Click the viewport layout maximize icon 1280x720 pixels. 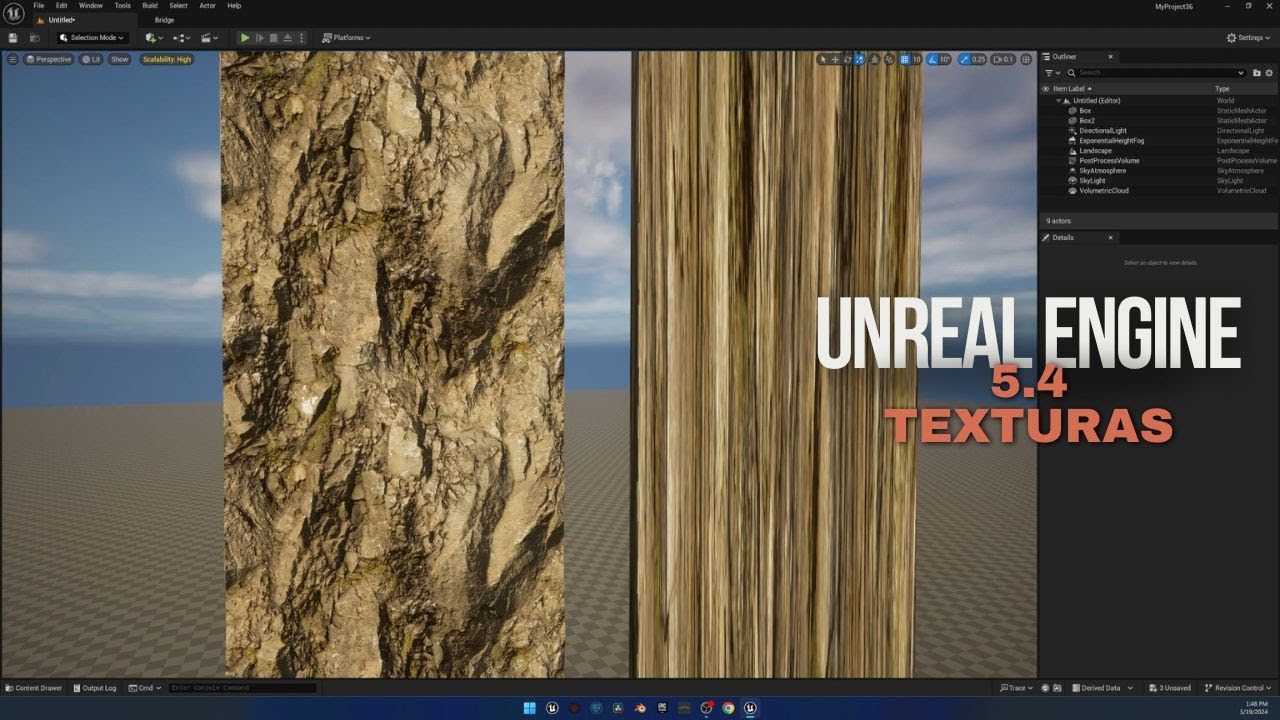(1026, 59)
